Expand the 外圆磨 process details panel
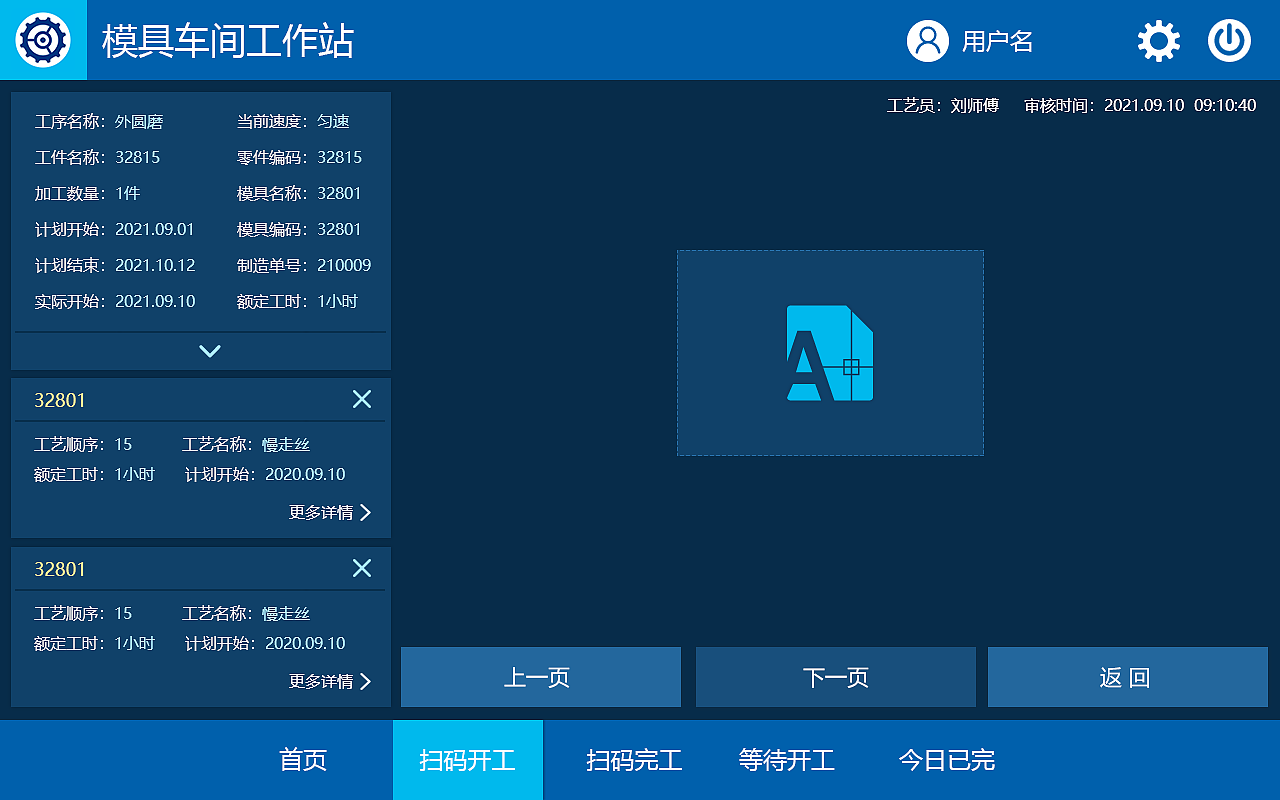1280x800 pixels. click(x=209, y=351)
